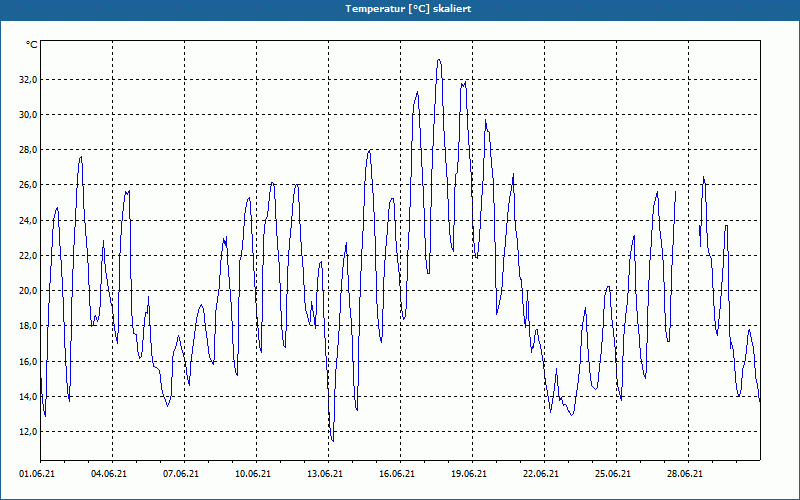
Task: Click the 19.06.21 date label
Action: 468,474
